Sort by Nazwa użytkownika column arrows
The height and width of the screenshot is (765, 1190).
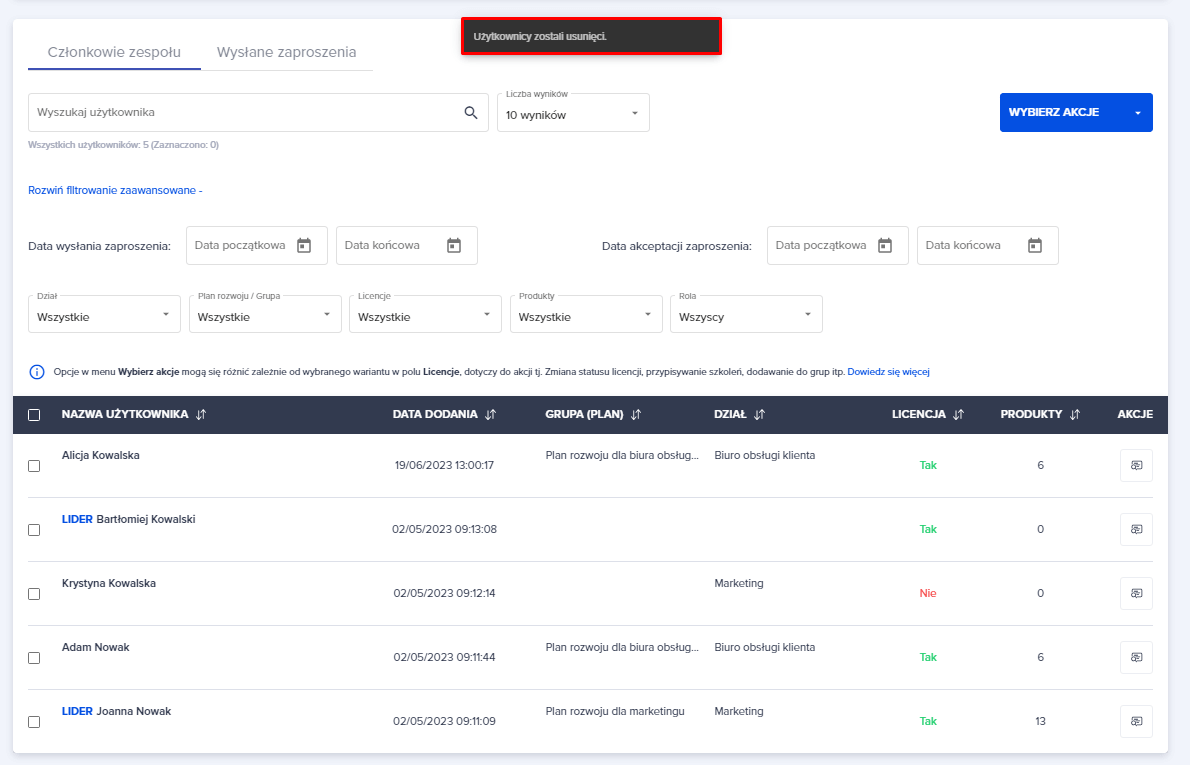[201, 415]
